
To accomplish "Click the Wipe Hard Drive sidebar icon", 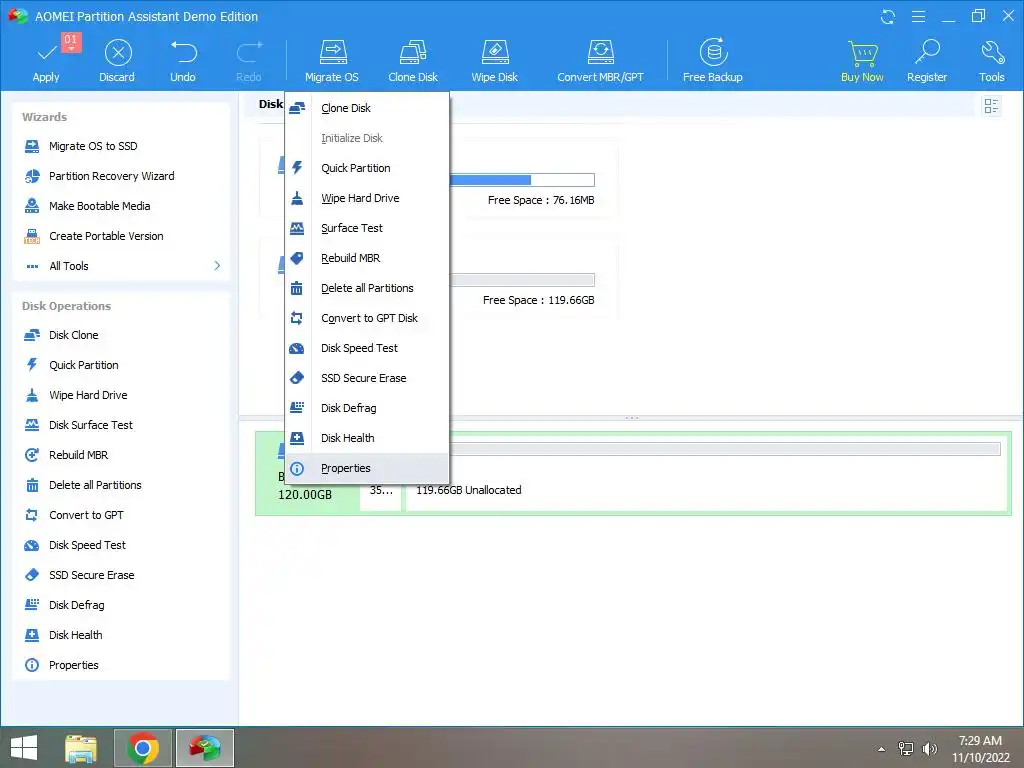I will tap(32, 395).
